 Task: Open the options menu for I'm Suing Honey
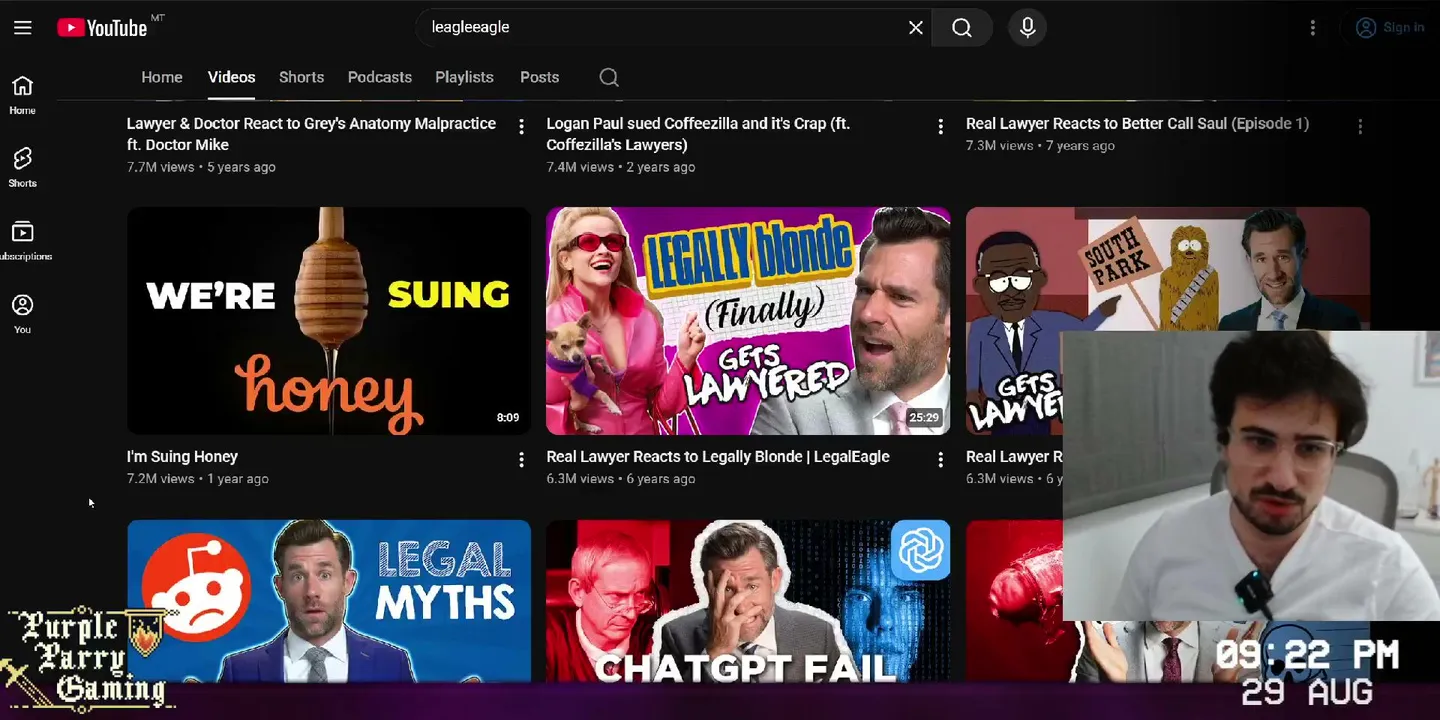521,460
